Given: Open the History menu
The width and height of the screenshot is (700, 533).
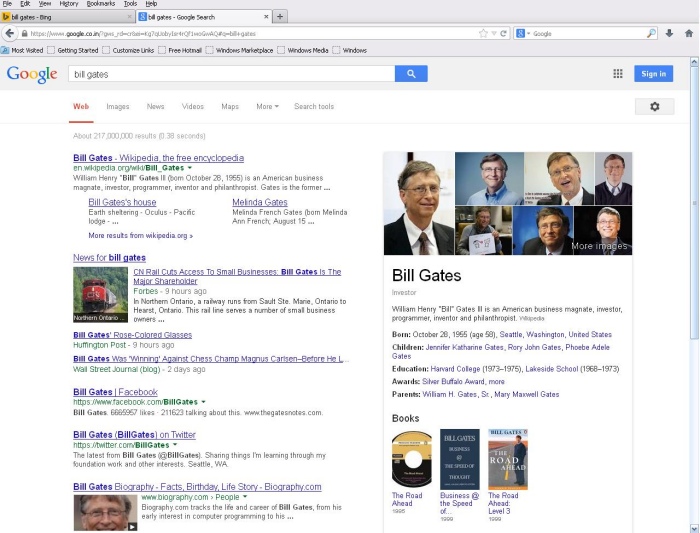Looking at the screenshot, I should pos(69,4).
